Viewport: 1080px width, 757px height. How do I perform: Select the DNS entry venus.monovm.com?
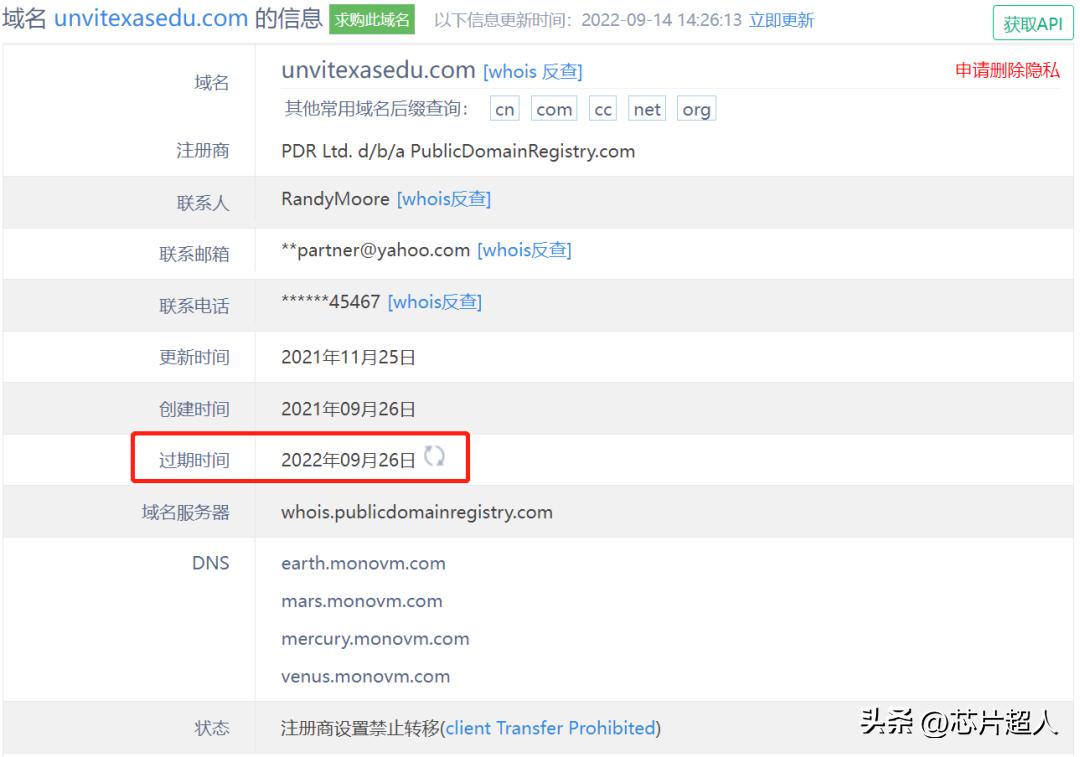point(366,676)
